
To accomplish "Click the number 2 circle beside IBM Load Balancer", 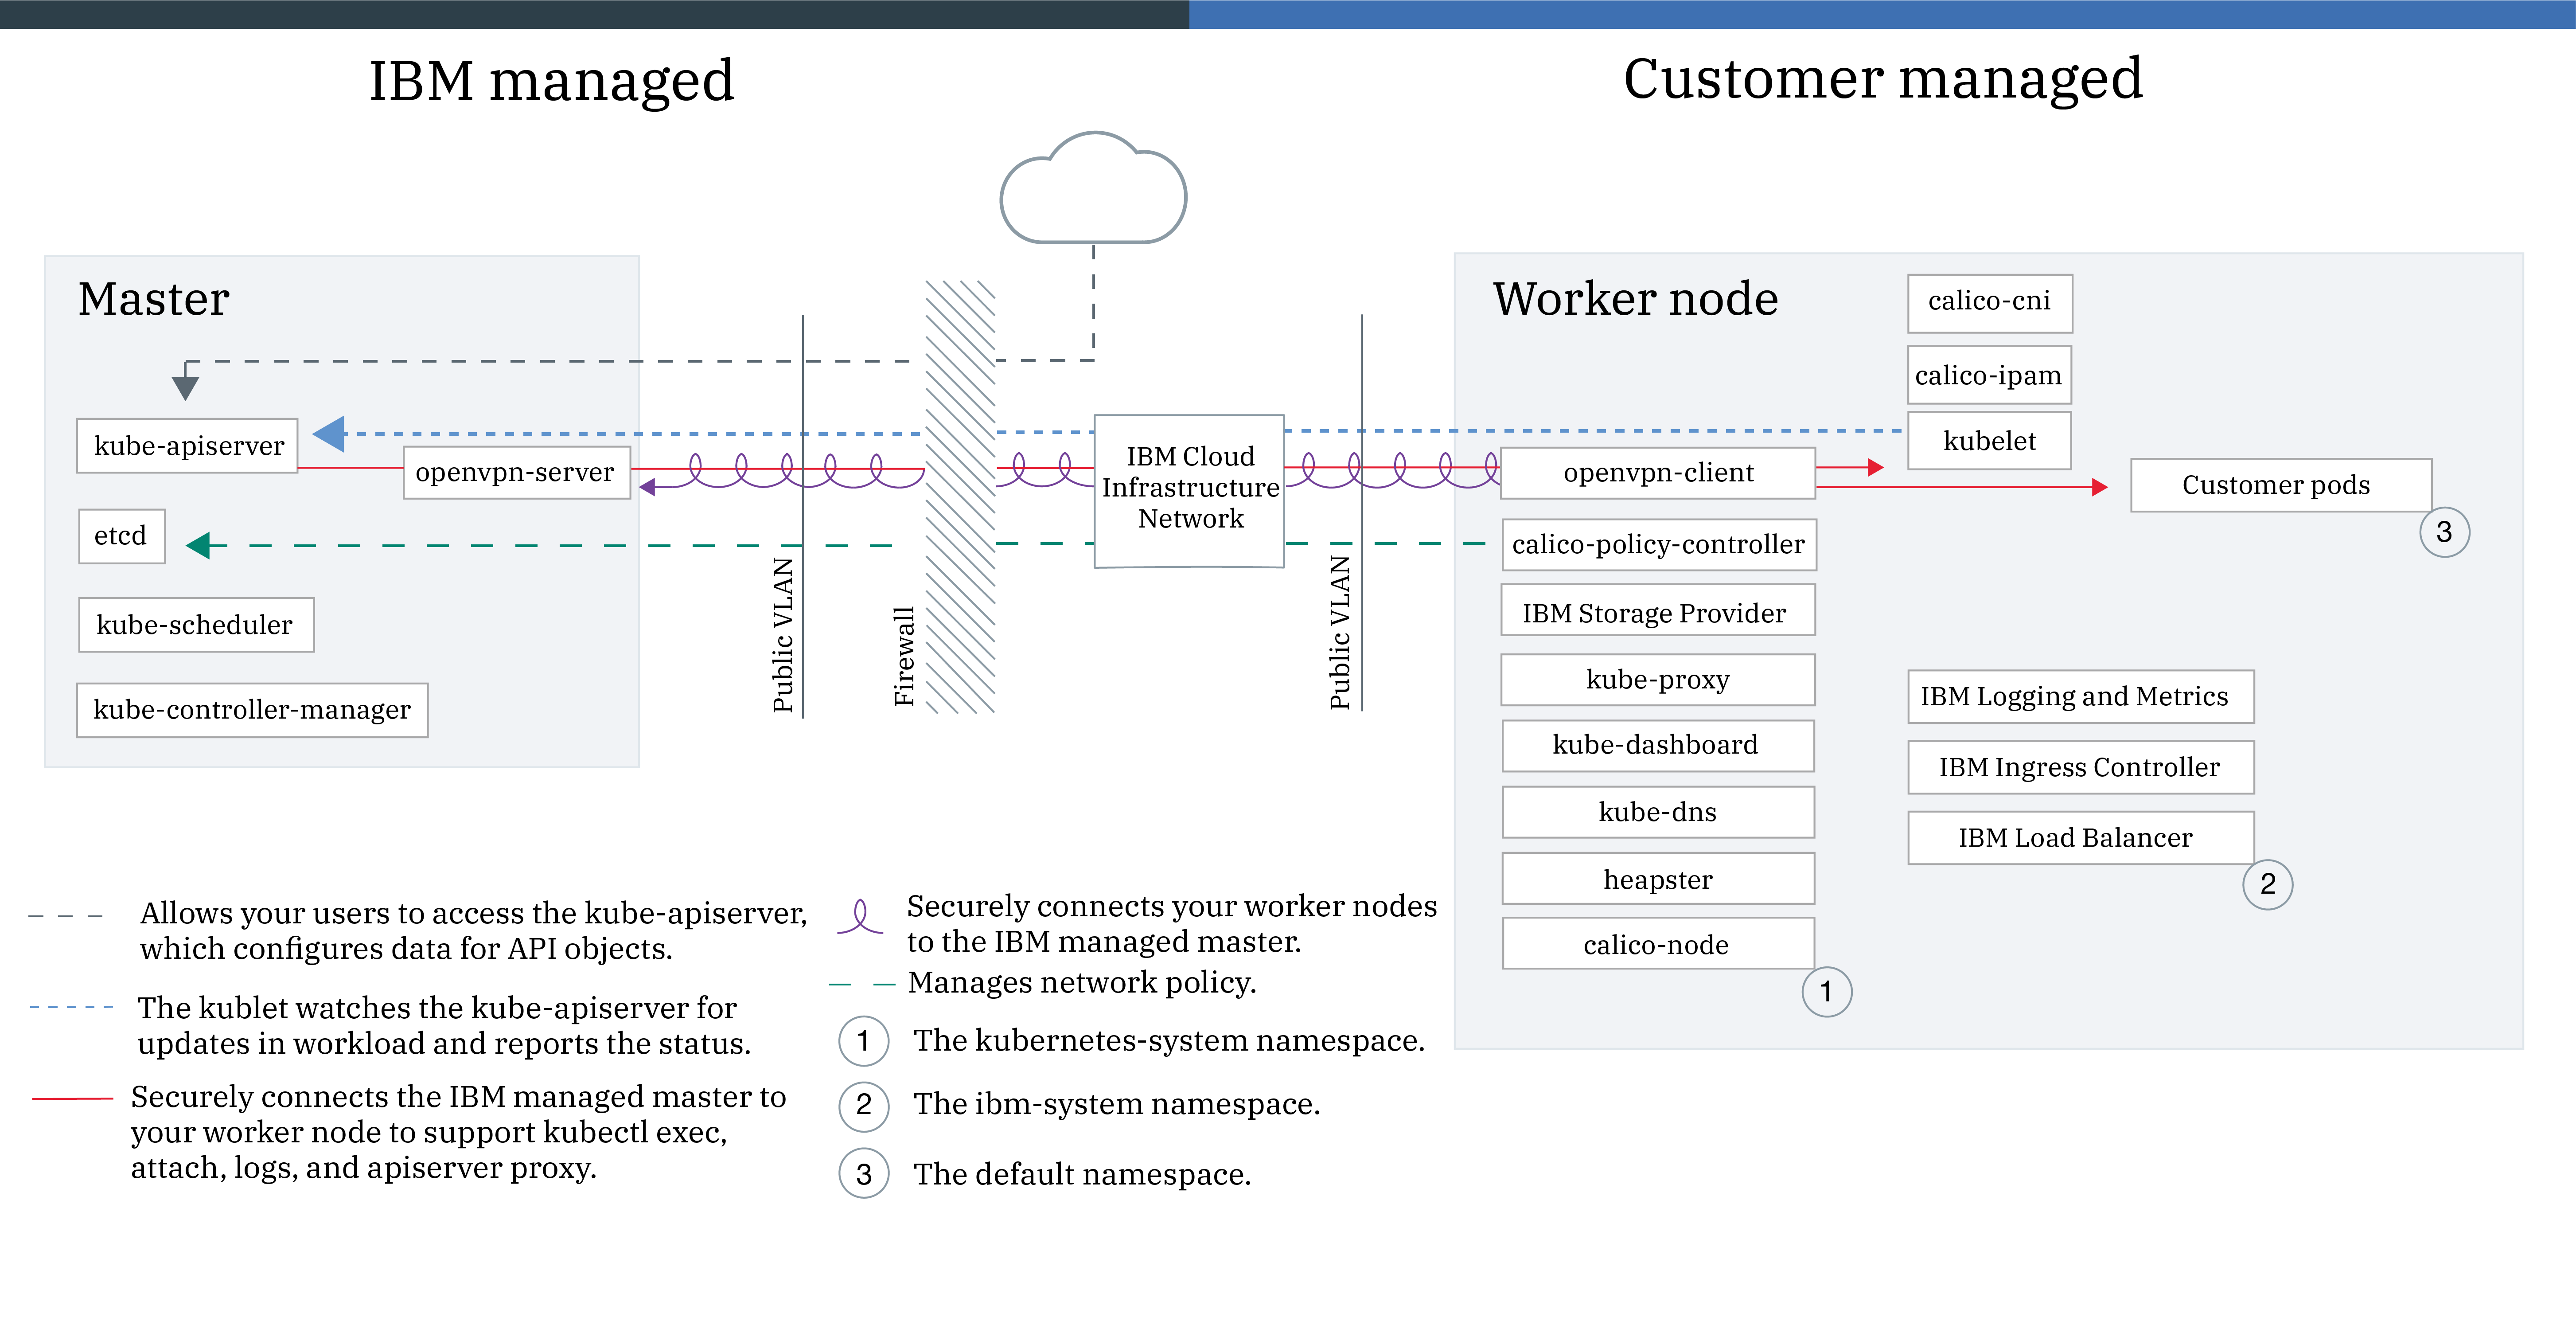I will pyautogui.click(x=2267, y=884).
